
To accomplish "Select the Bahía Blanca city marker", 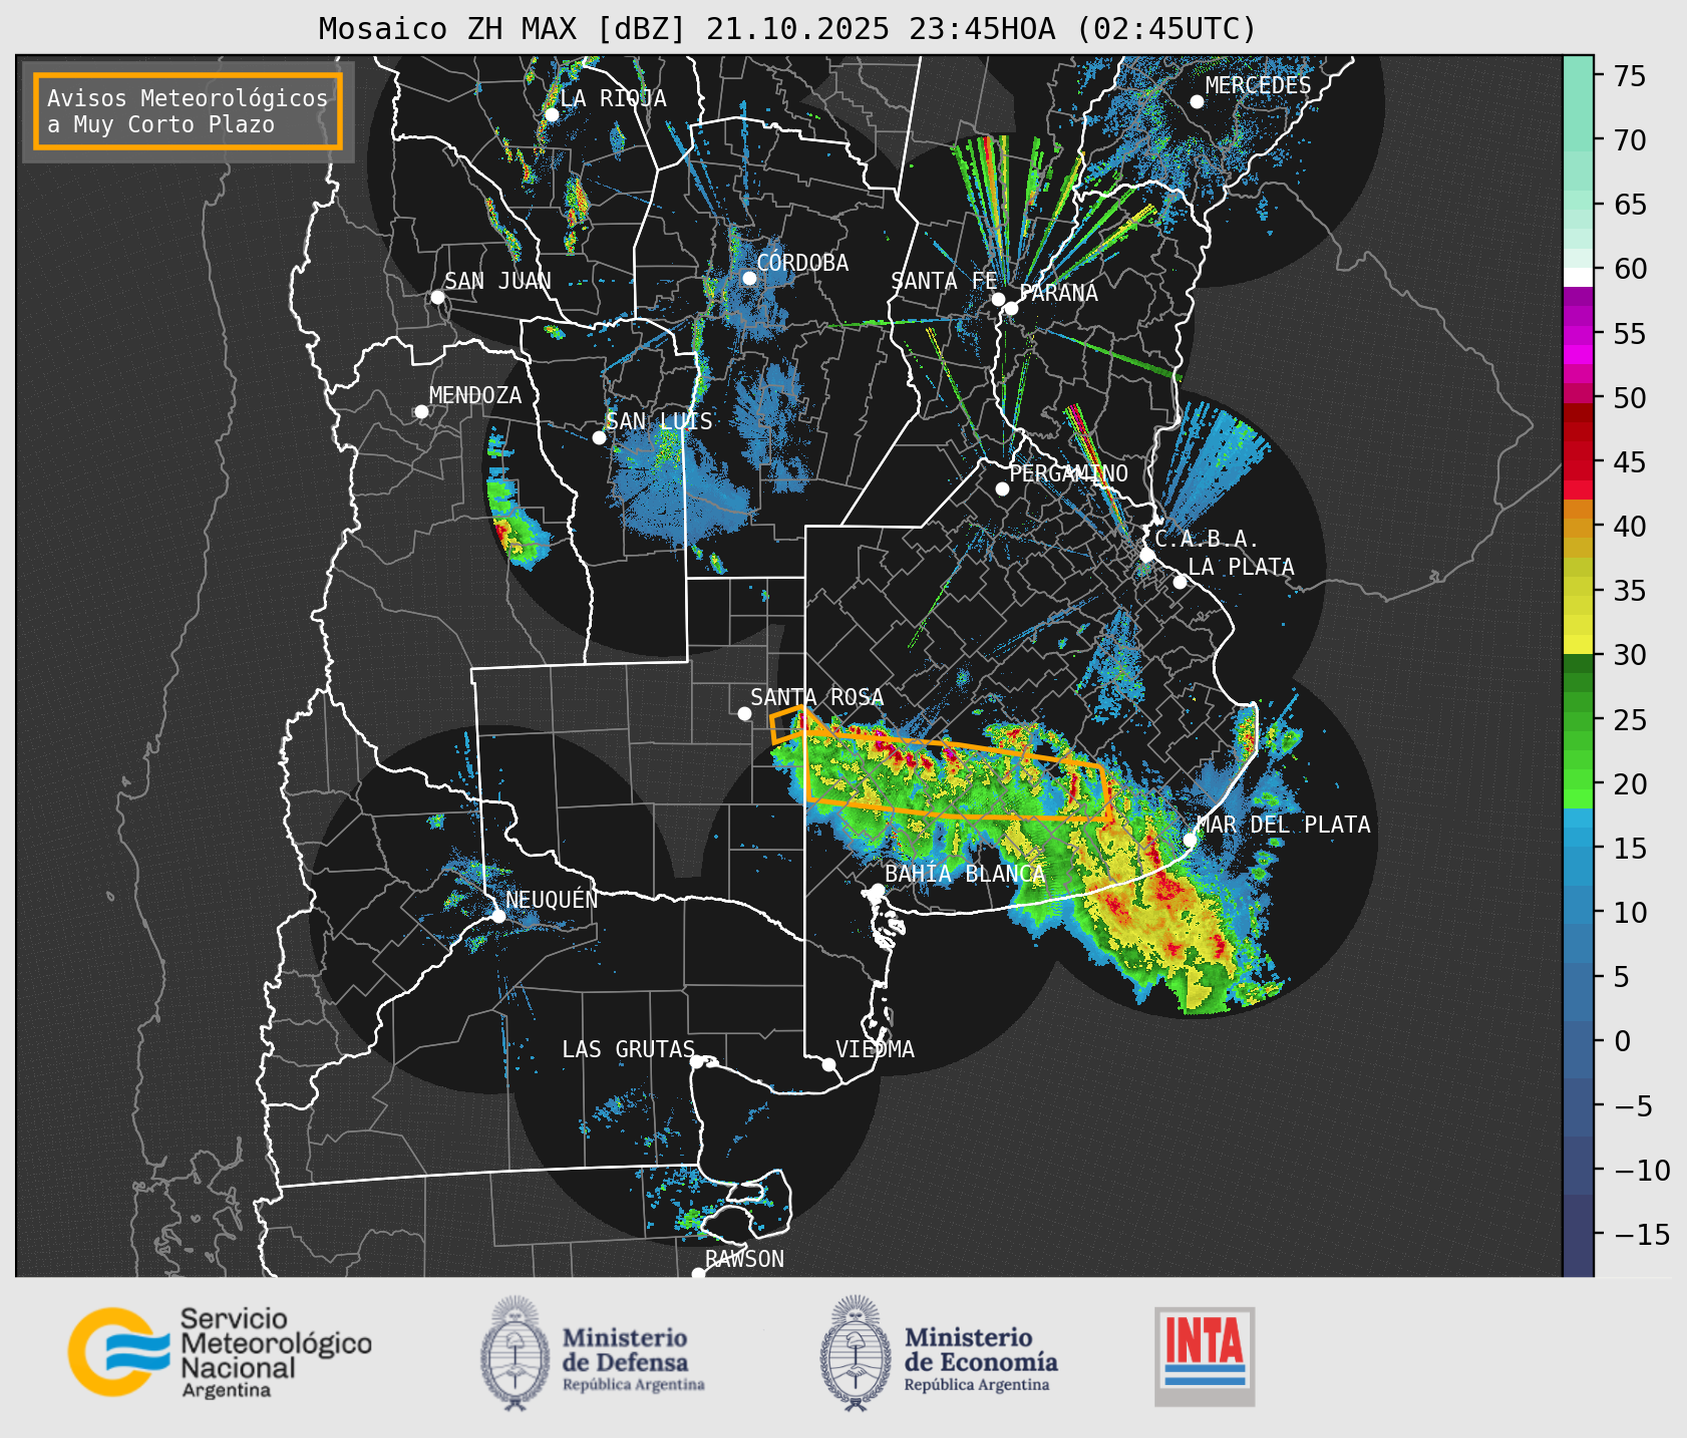I will pos(877,890).
